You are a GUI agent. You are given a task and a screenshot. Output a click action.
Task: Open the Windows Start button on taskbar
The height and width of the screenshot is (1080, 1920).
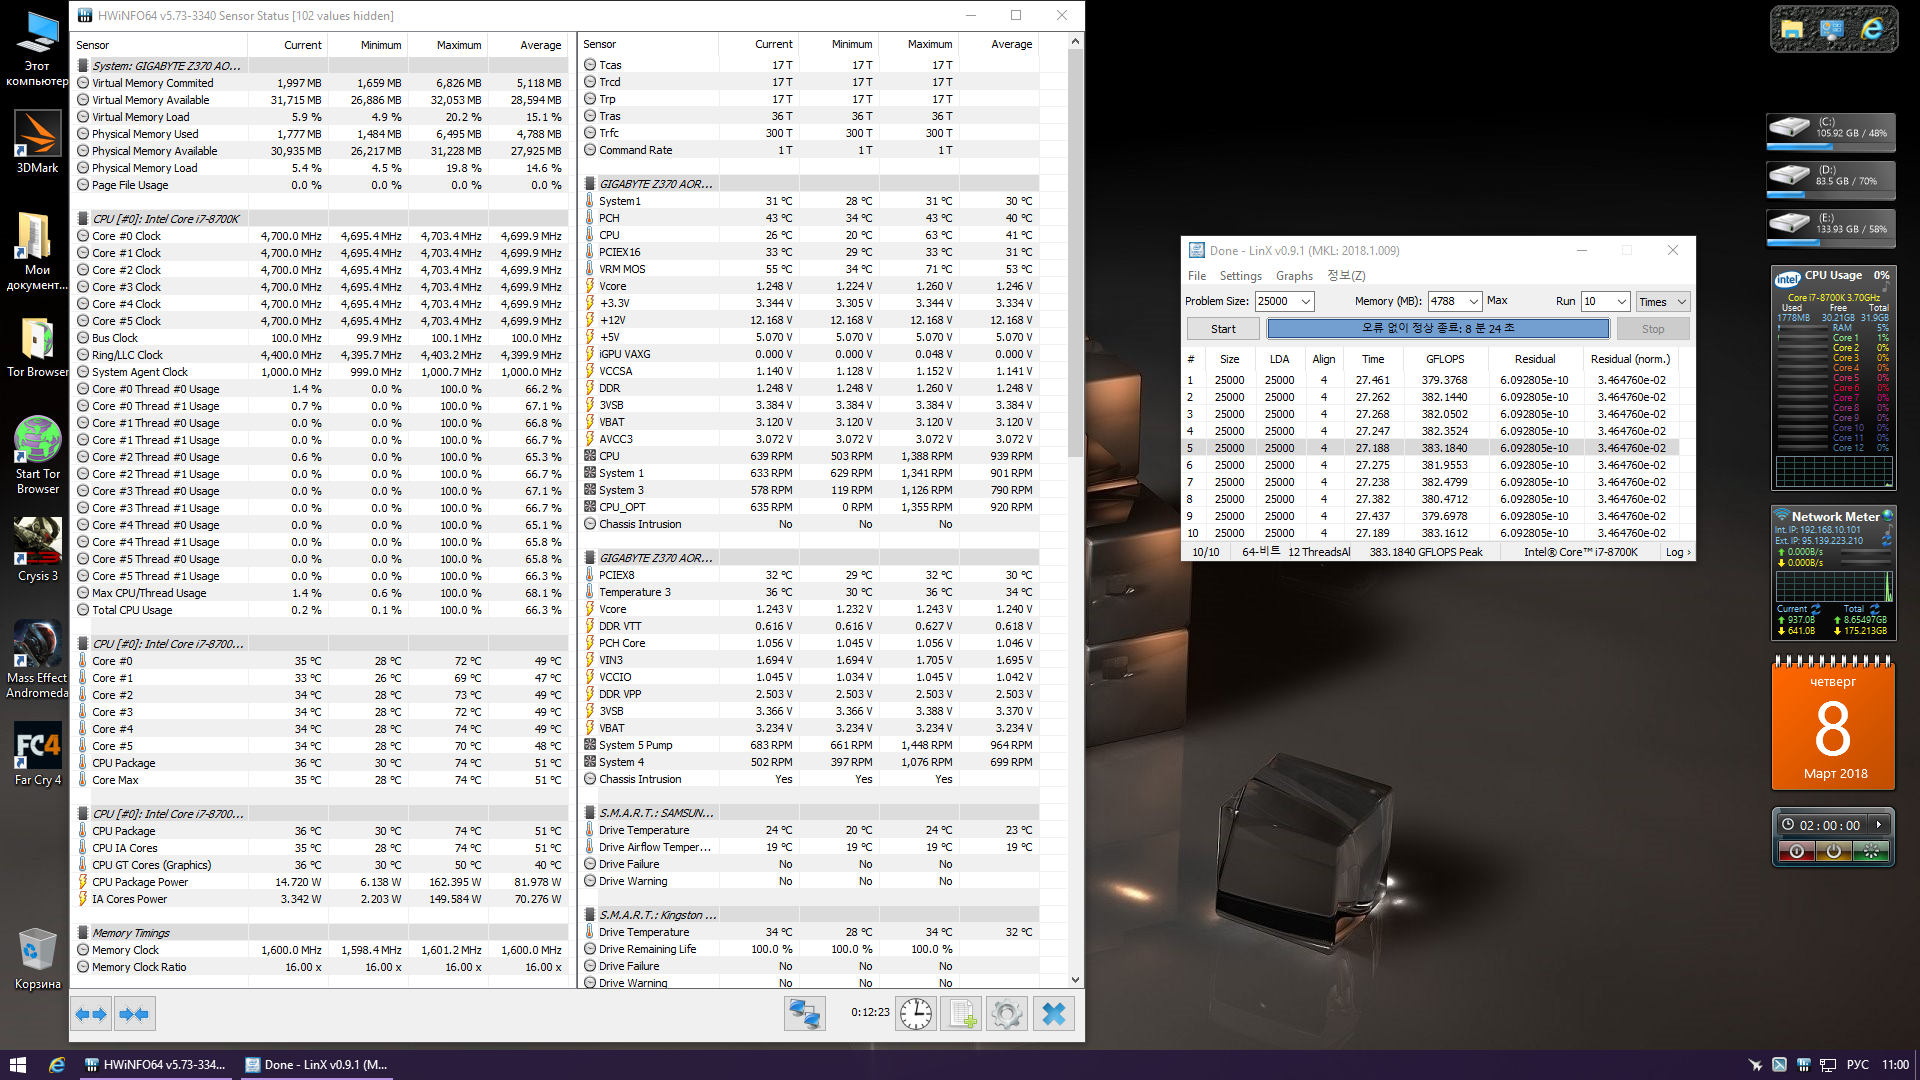(17, 1065)
